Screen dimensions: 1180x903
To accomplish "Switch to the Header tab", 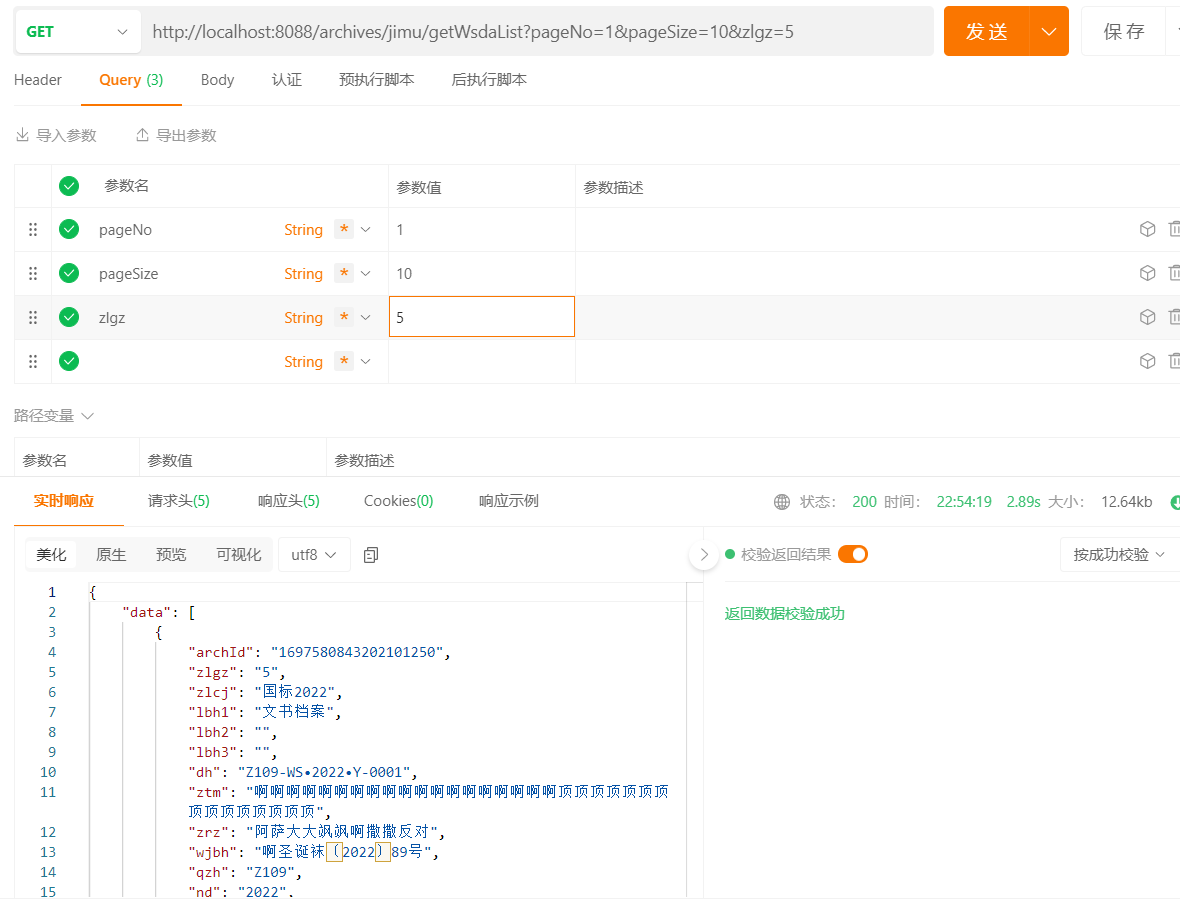I will (x=38, y=80).
